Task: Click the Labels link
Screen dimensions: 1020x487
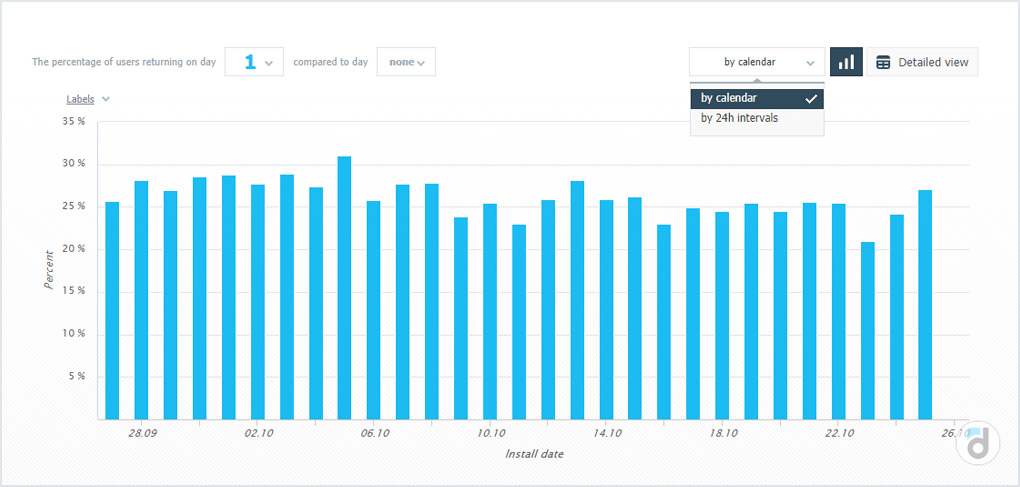Action: click(x=80, y=99)
